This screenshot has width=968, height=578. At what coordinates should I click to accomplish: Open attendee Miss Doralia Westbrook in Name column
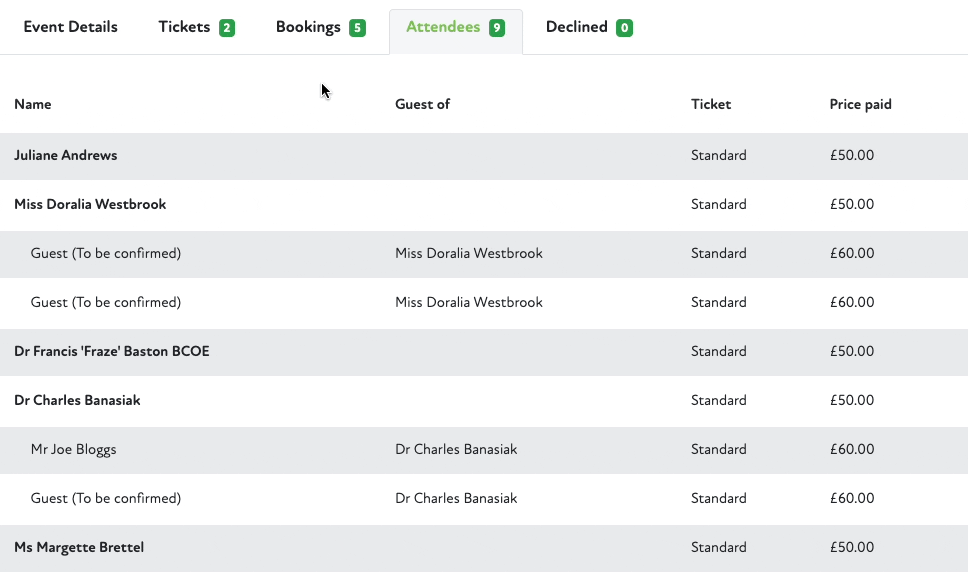click(x=90, y=204)
